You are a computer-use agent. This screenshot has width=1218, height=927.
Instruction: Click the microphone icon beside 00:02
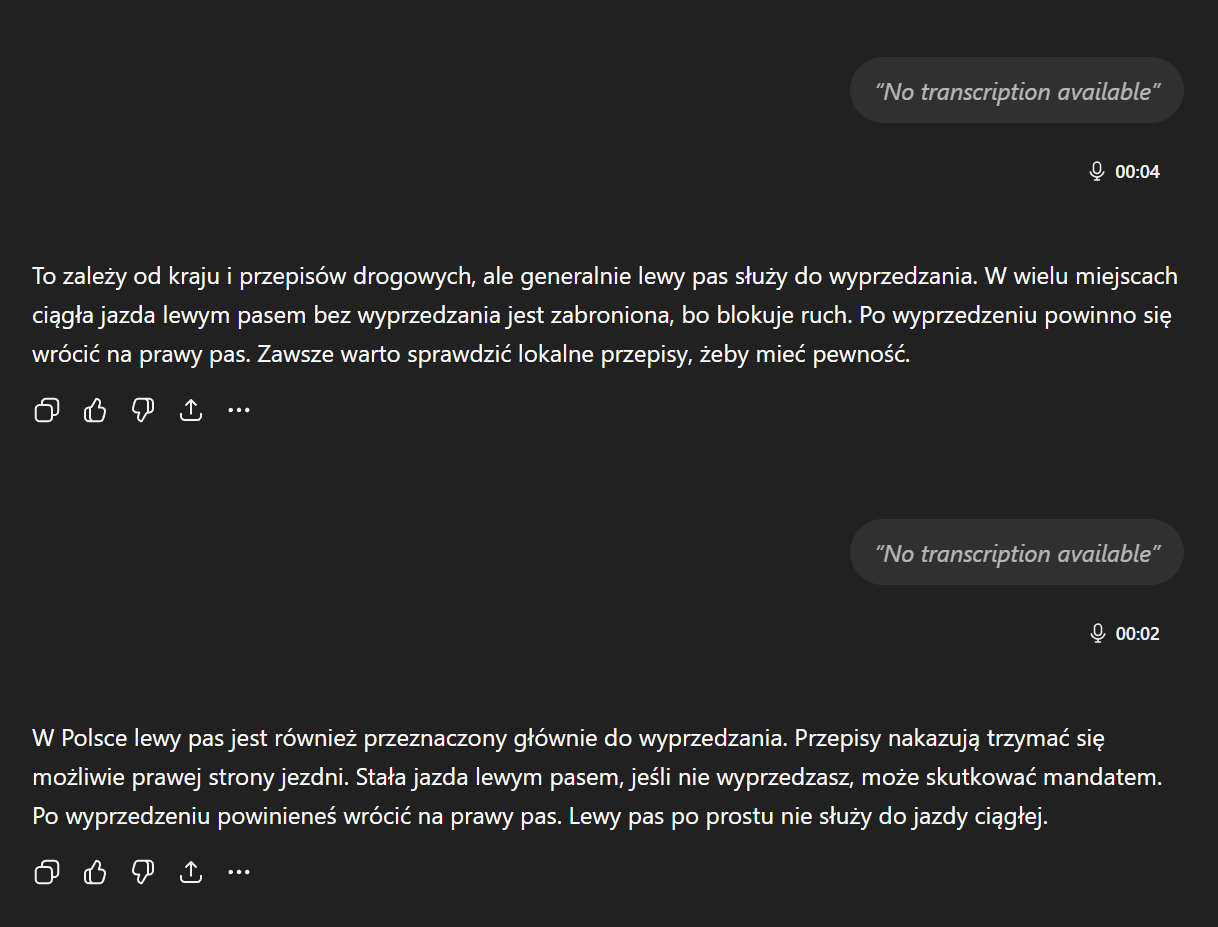pos(1097,633)
